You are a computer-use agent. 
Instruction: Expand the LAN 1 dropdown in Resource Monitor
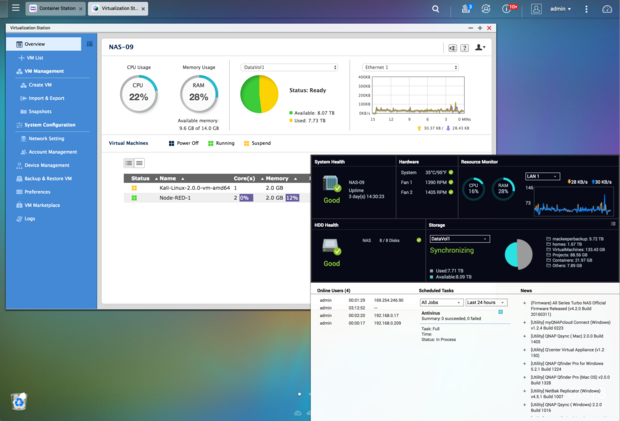(x=542, y=176)
